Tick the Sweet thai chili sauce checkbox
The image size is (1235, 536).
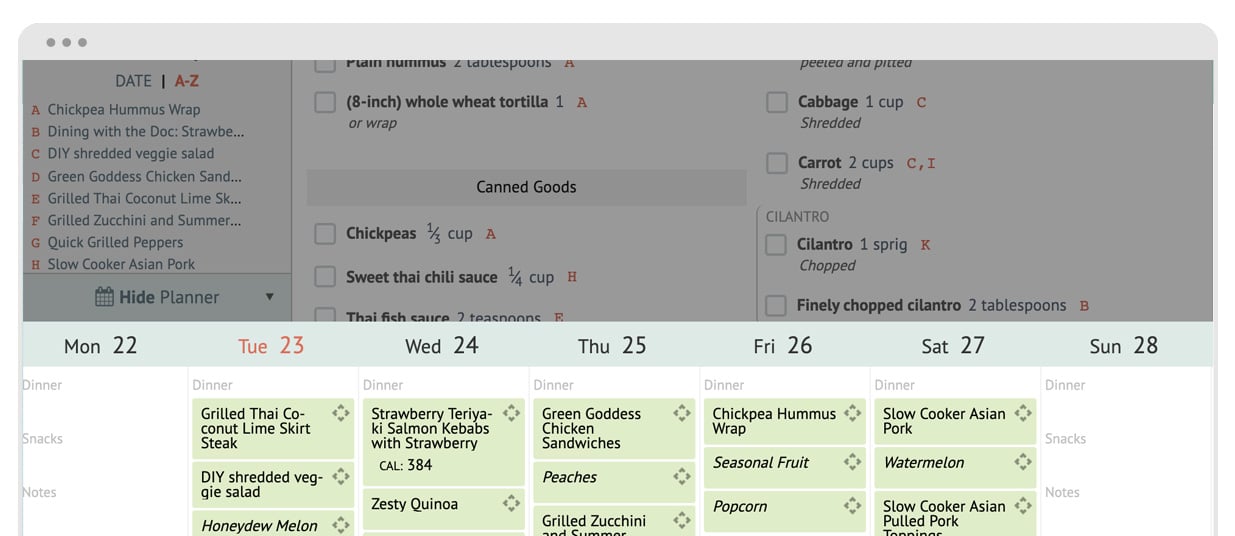click(x=325, y=277)
